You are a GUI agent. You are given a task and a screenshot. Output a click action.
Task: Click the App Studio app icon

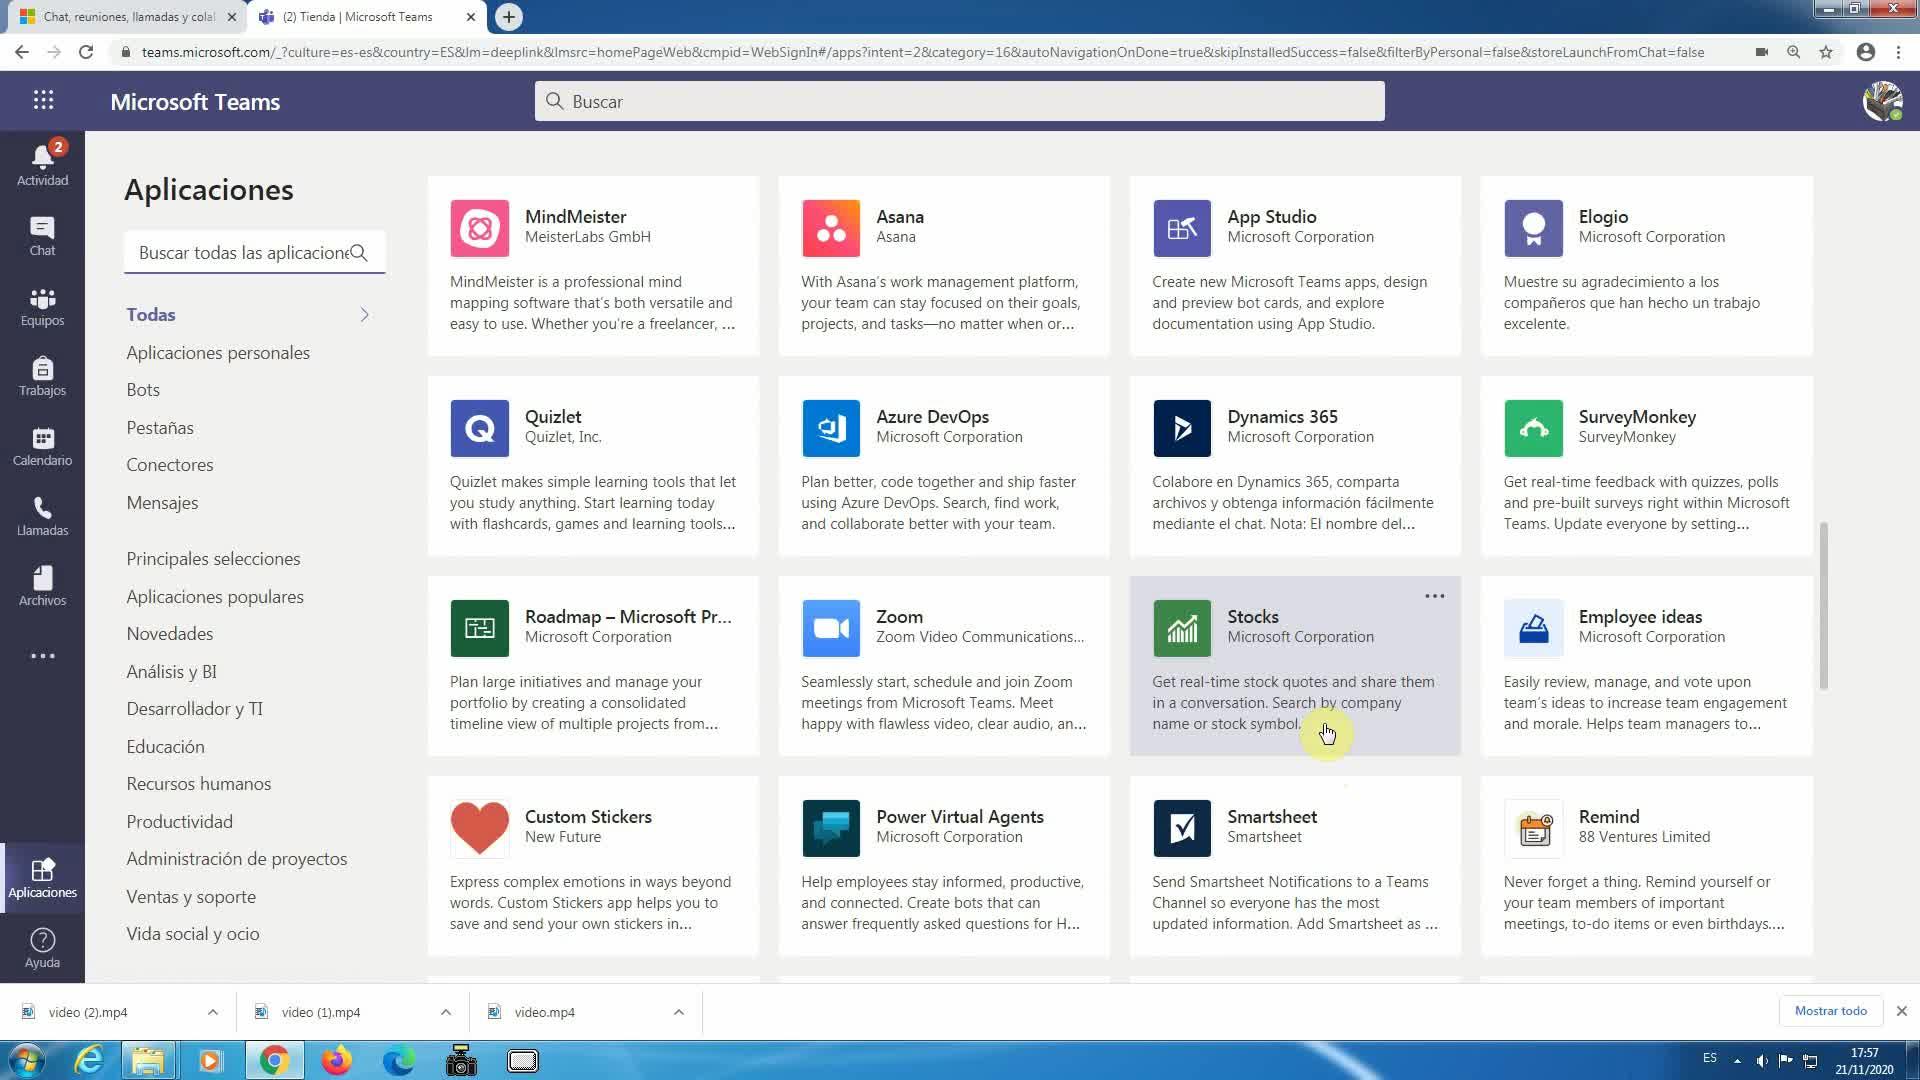(x=1181, y=228)
